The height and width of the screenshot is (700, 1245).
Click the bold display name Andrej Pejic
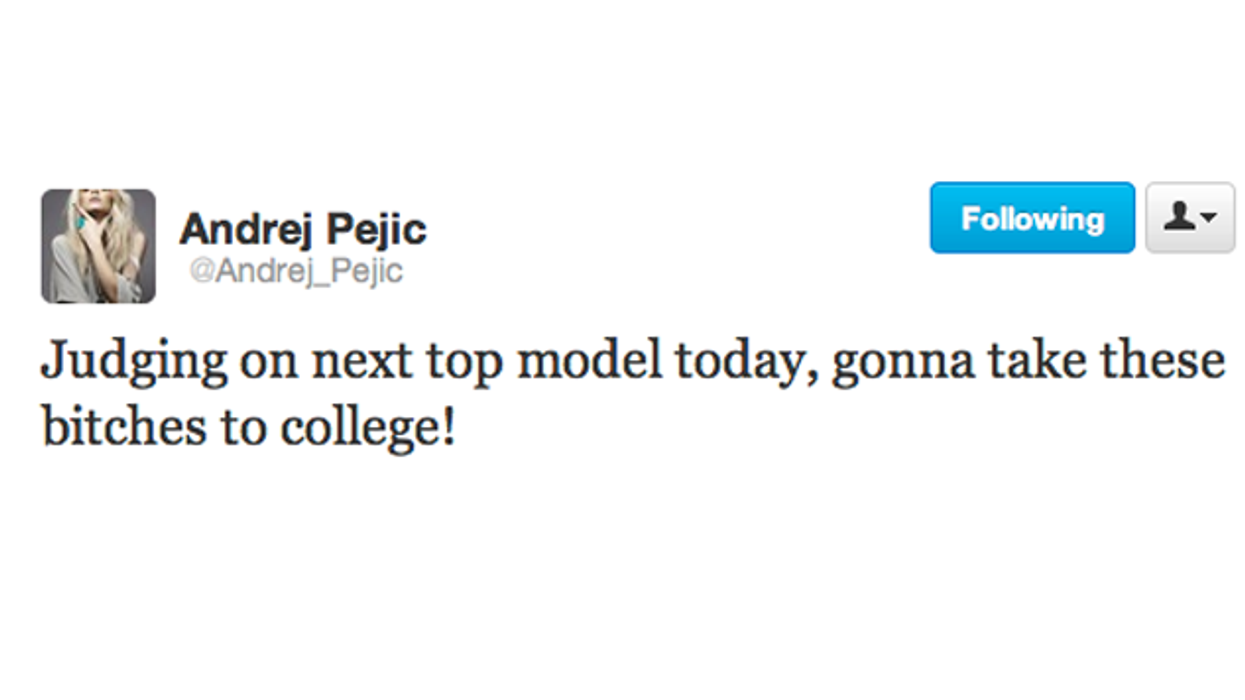(x=301, y=229)
